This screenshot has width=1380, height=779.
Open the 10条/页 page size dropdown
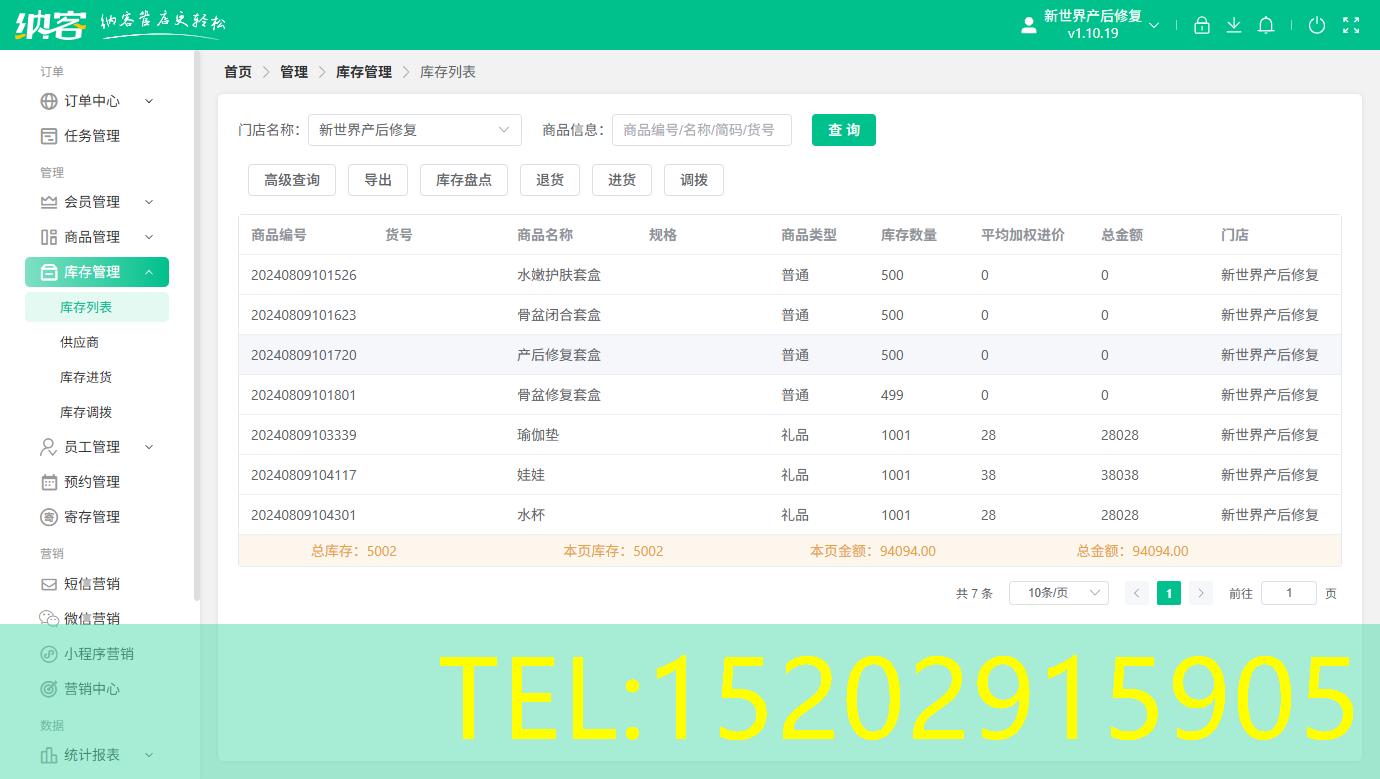[x=1058, y=592]
